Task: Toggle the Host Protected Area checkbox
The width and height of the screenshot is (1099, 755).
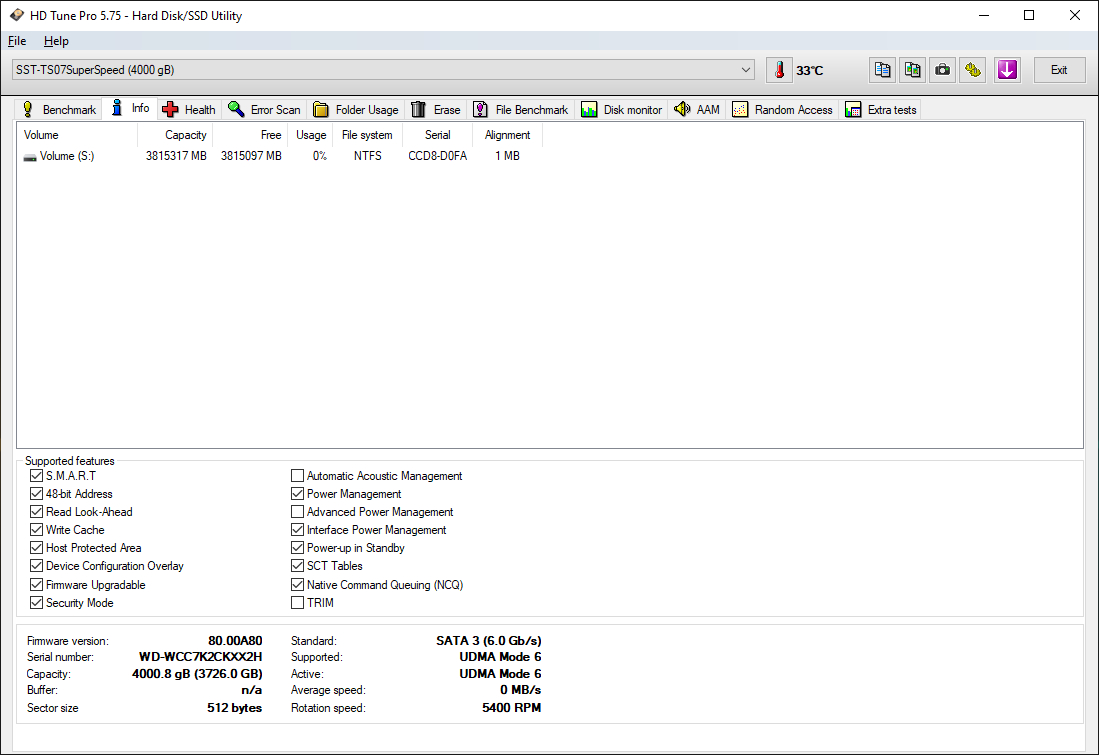Action: click(x=36, y=547)
